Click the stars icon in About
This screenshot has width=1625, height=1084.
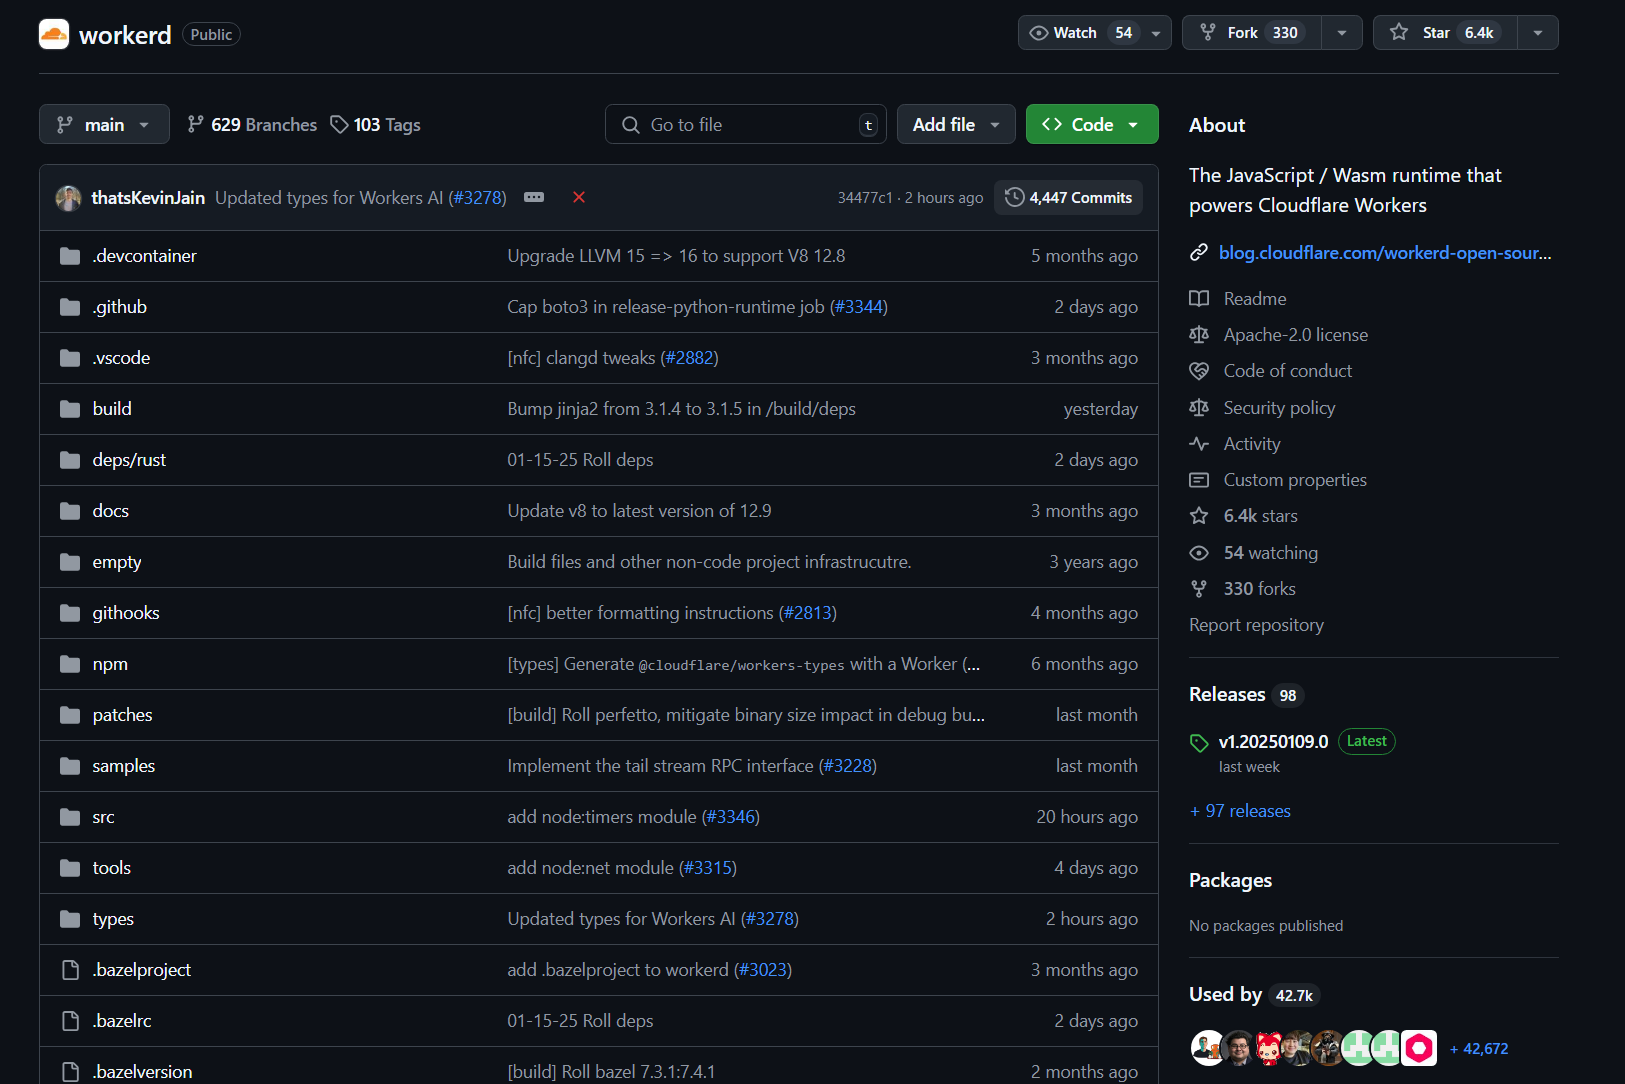pos(1199,516)
